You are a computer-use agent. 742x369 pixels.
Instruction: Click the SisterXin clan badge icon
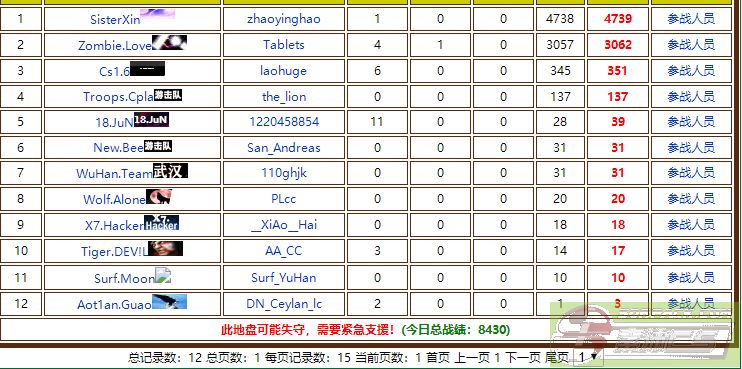pyautogui.click(x=157, y=14)
